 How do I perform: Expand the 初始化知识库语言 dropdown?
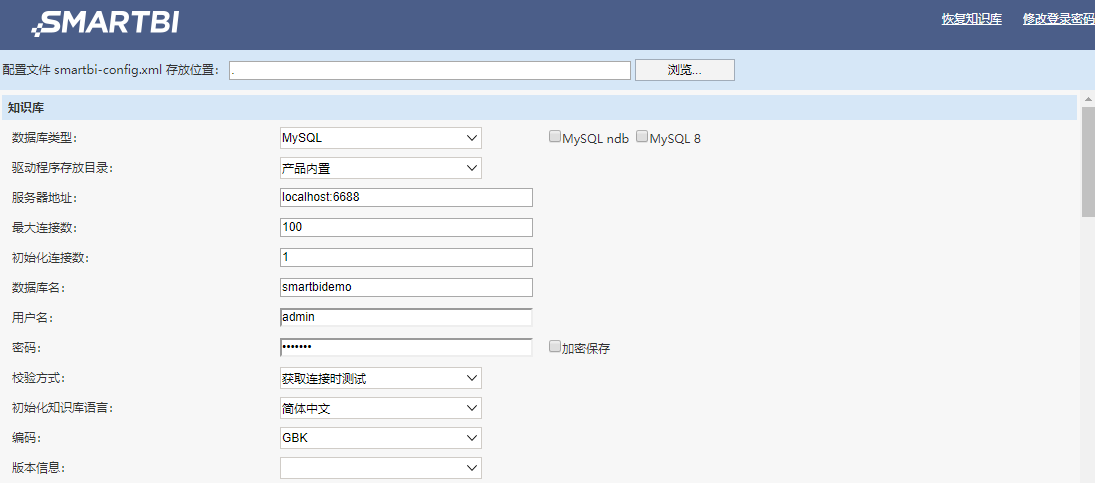381,408
